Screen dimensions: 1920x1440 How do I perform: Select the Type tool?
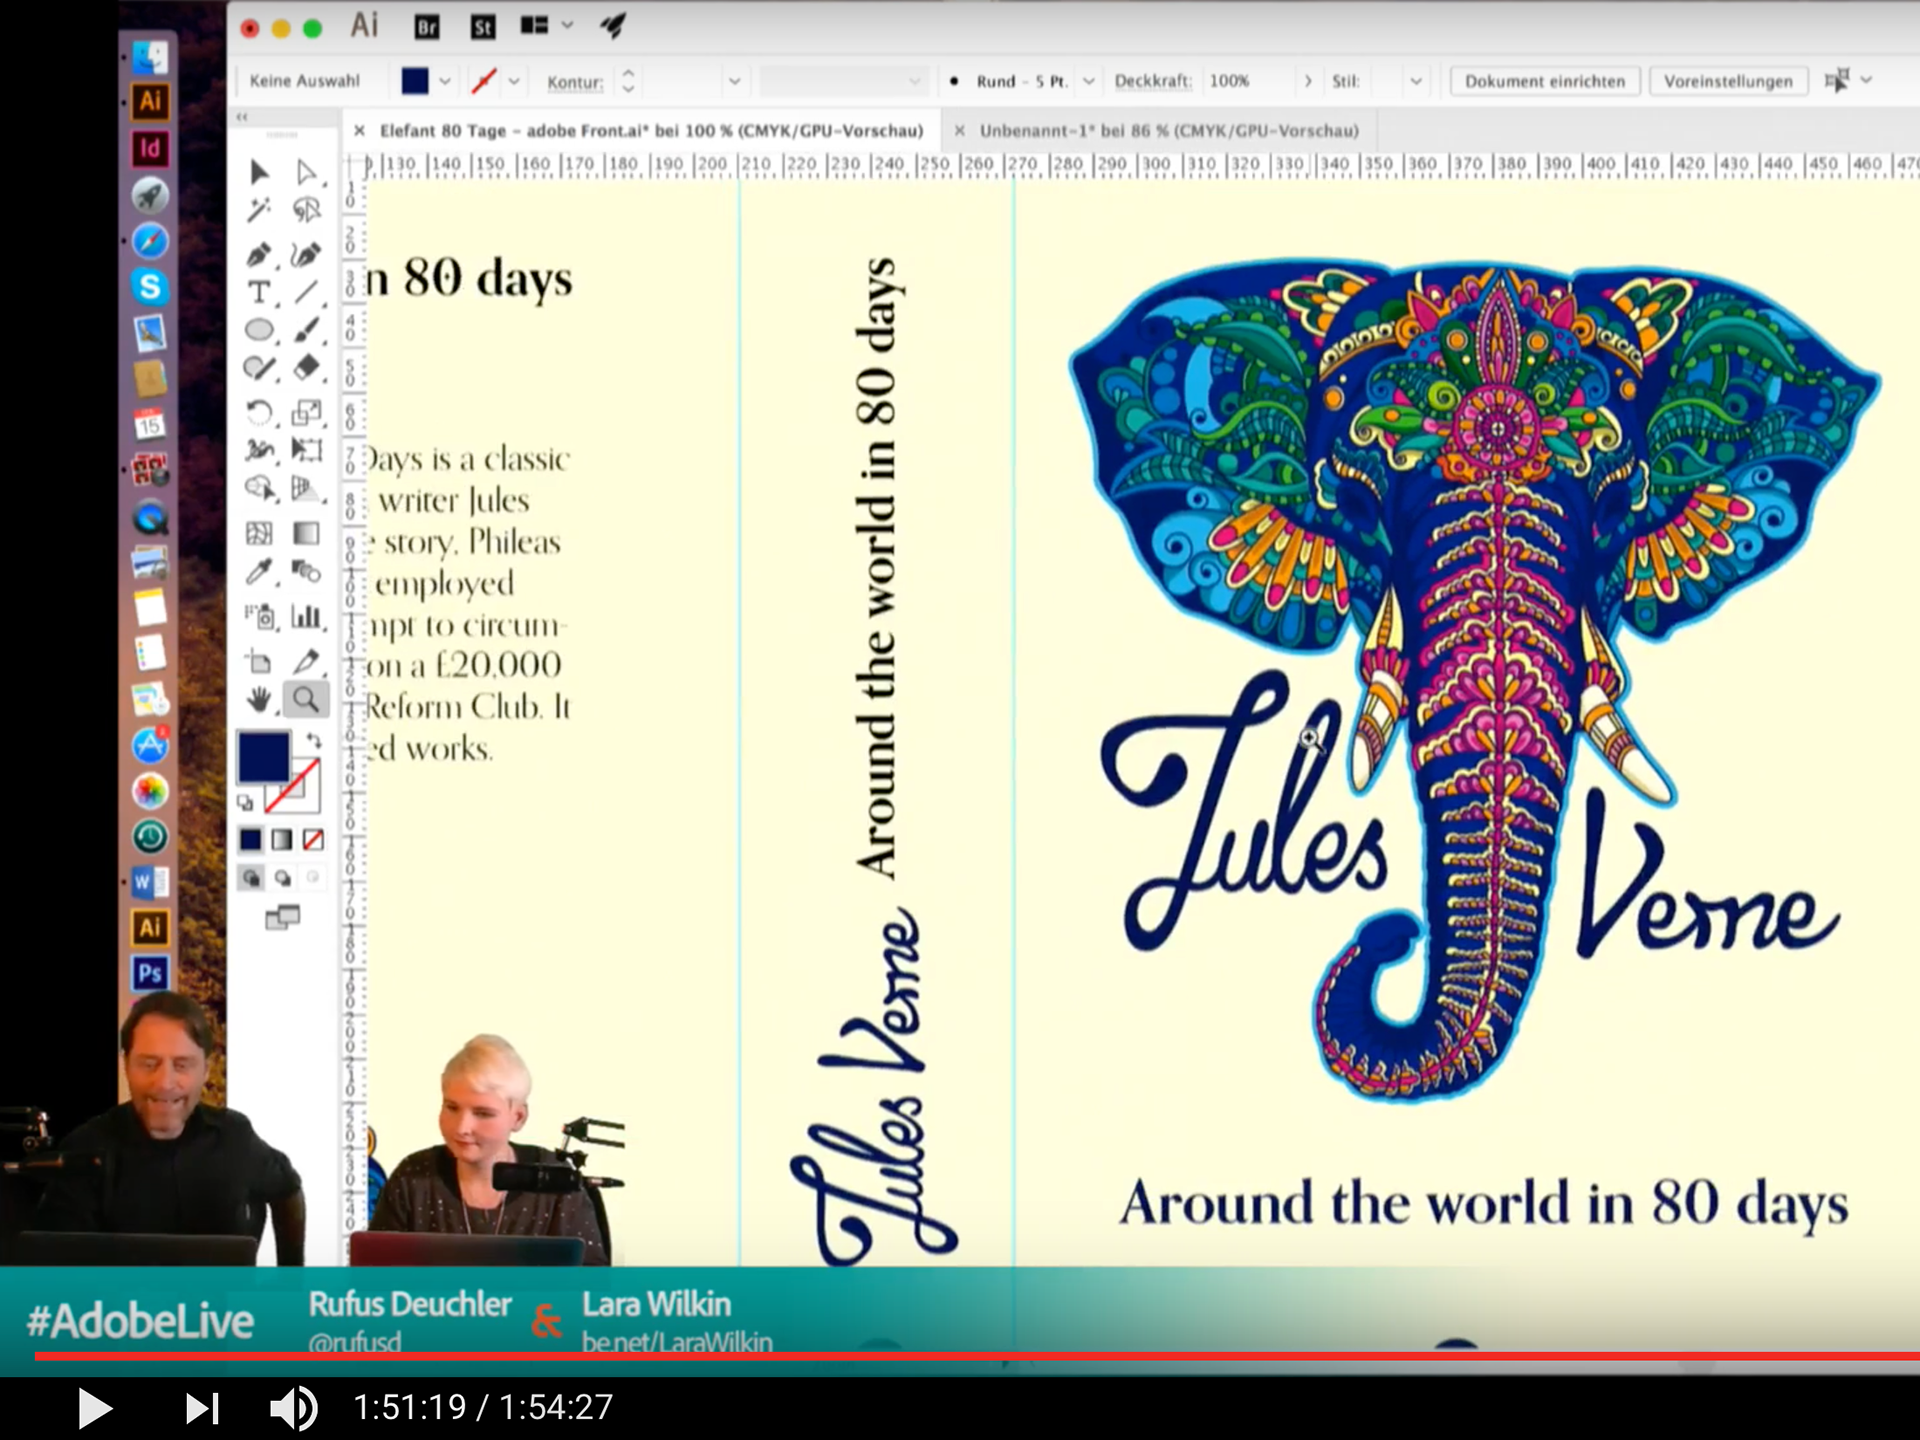[x=259, y=292]
